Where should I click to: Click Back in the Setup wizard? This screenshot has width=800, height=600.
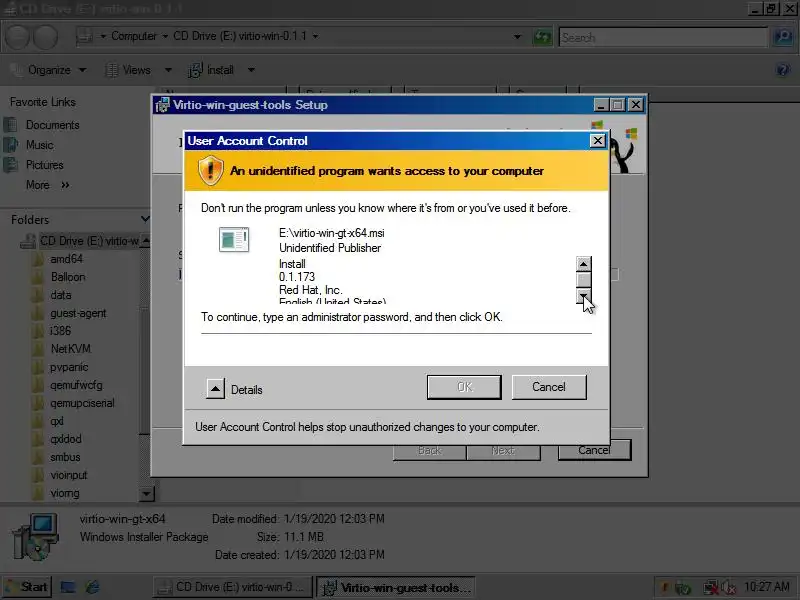click(x=430, y=451)
